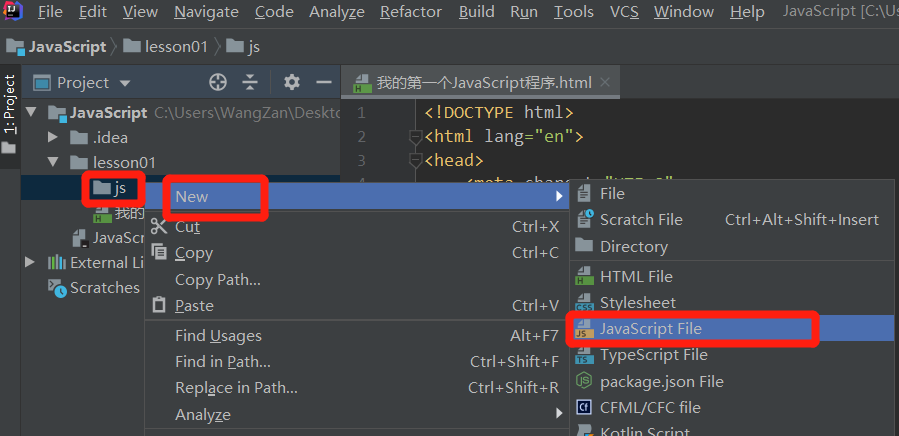
Task: Open the VCS menu
Action: click(624, 11)
